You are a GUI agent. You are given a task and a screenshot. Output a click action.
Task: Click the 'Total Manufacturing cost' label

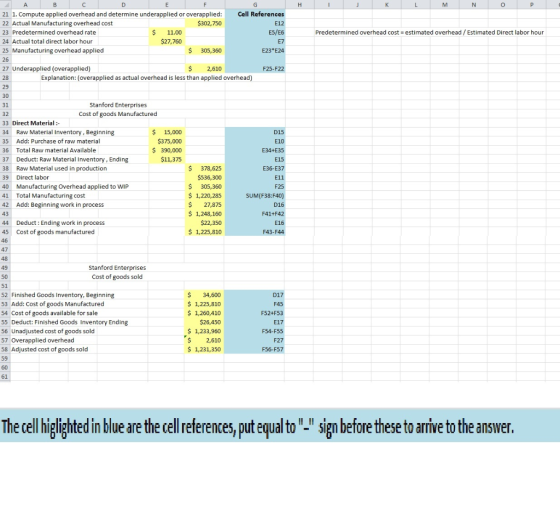point(51,196)
